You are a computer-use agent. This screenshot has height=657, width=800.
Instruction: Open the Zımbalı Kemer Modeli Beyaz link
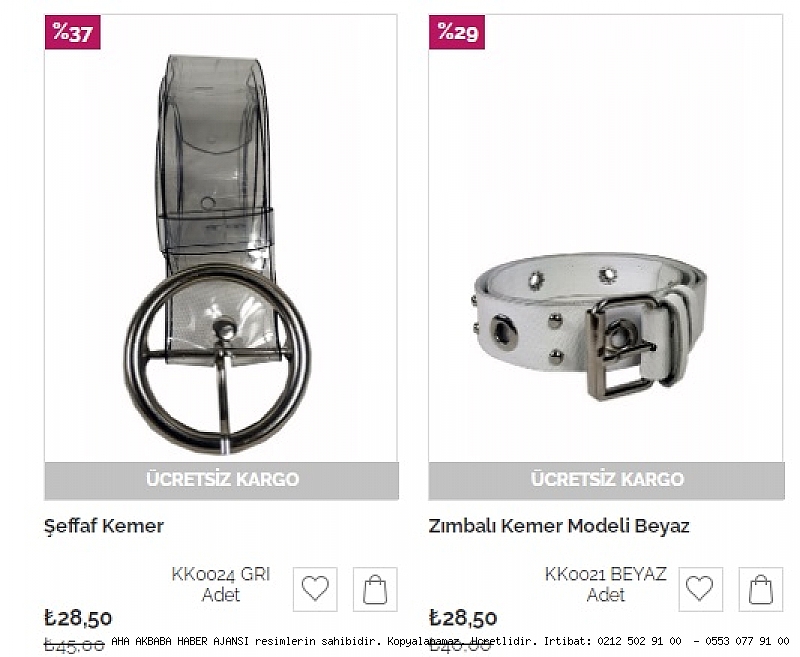[x=559, y=525]
